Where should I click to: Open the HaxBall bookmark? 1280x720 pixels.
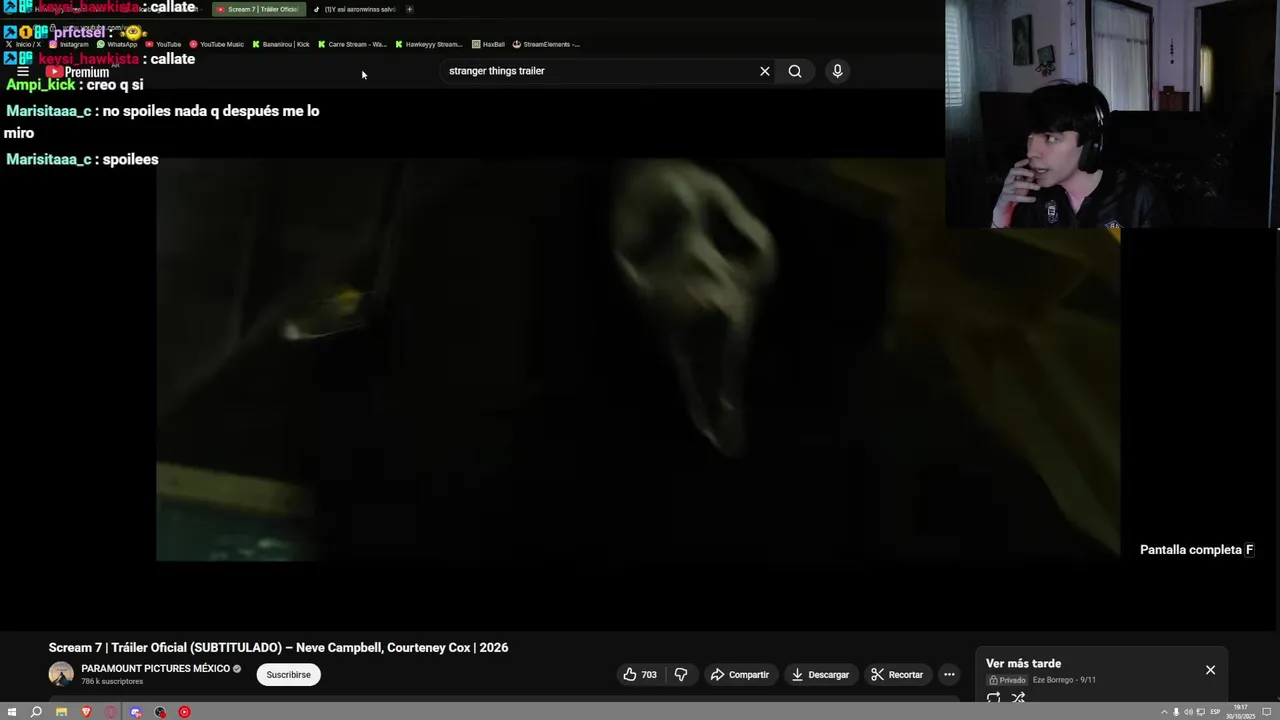(488, 44)
